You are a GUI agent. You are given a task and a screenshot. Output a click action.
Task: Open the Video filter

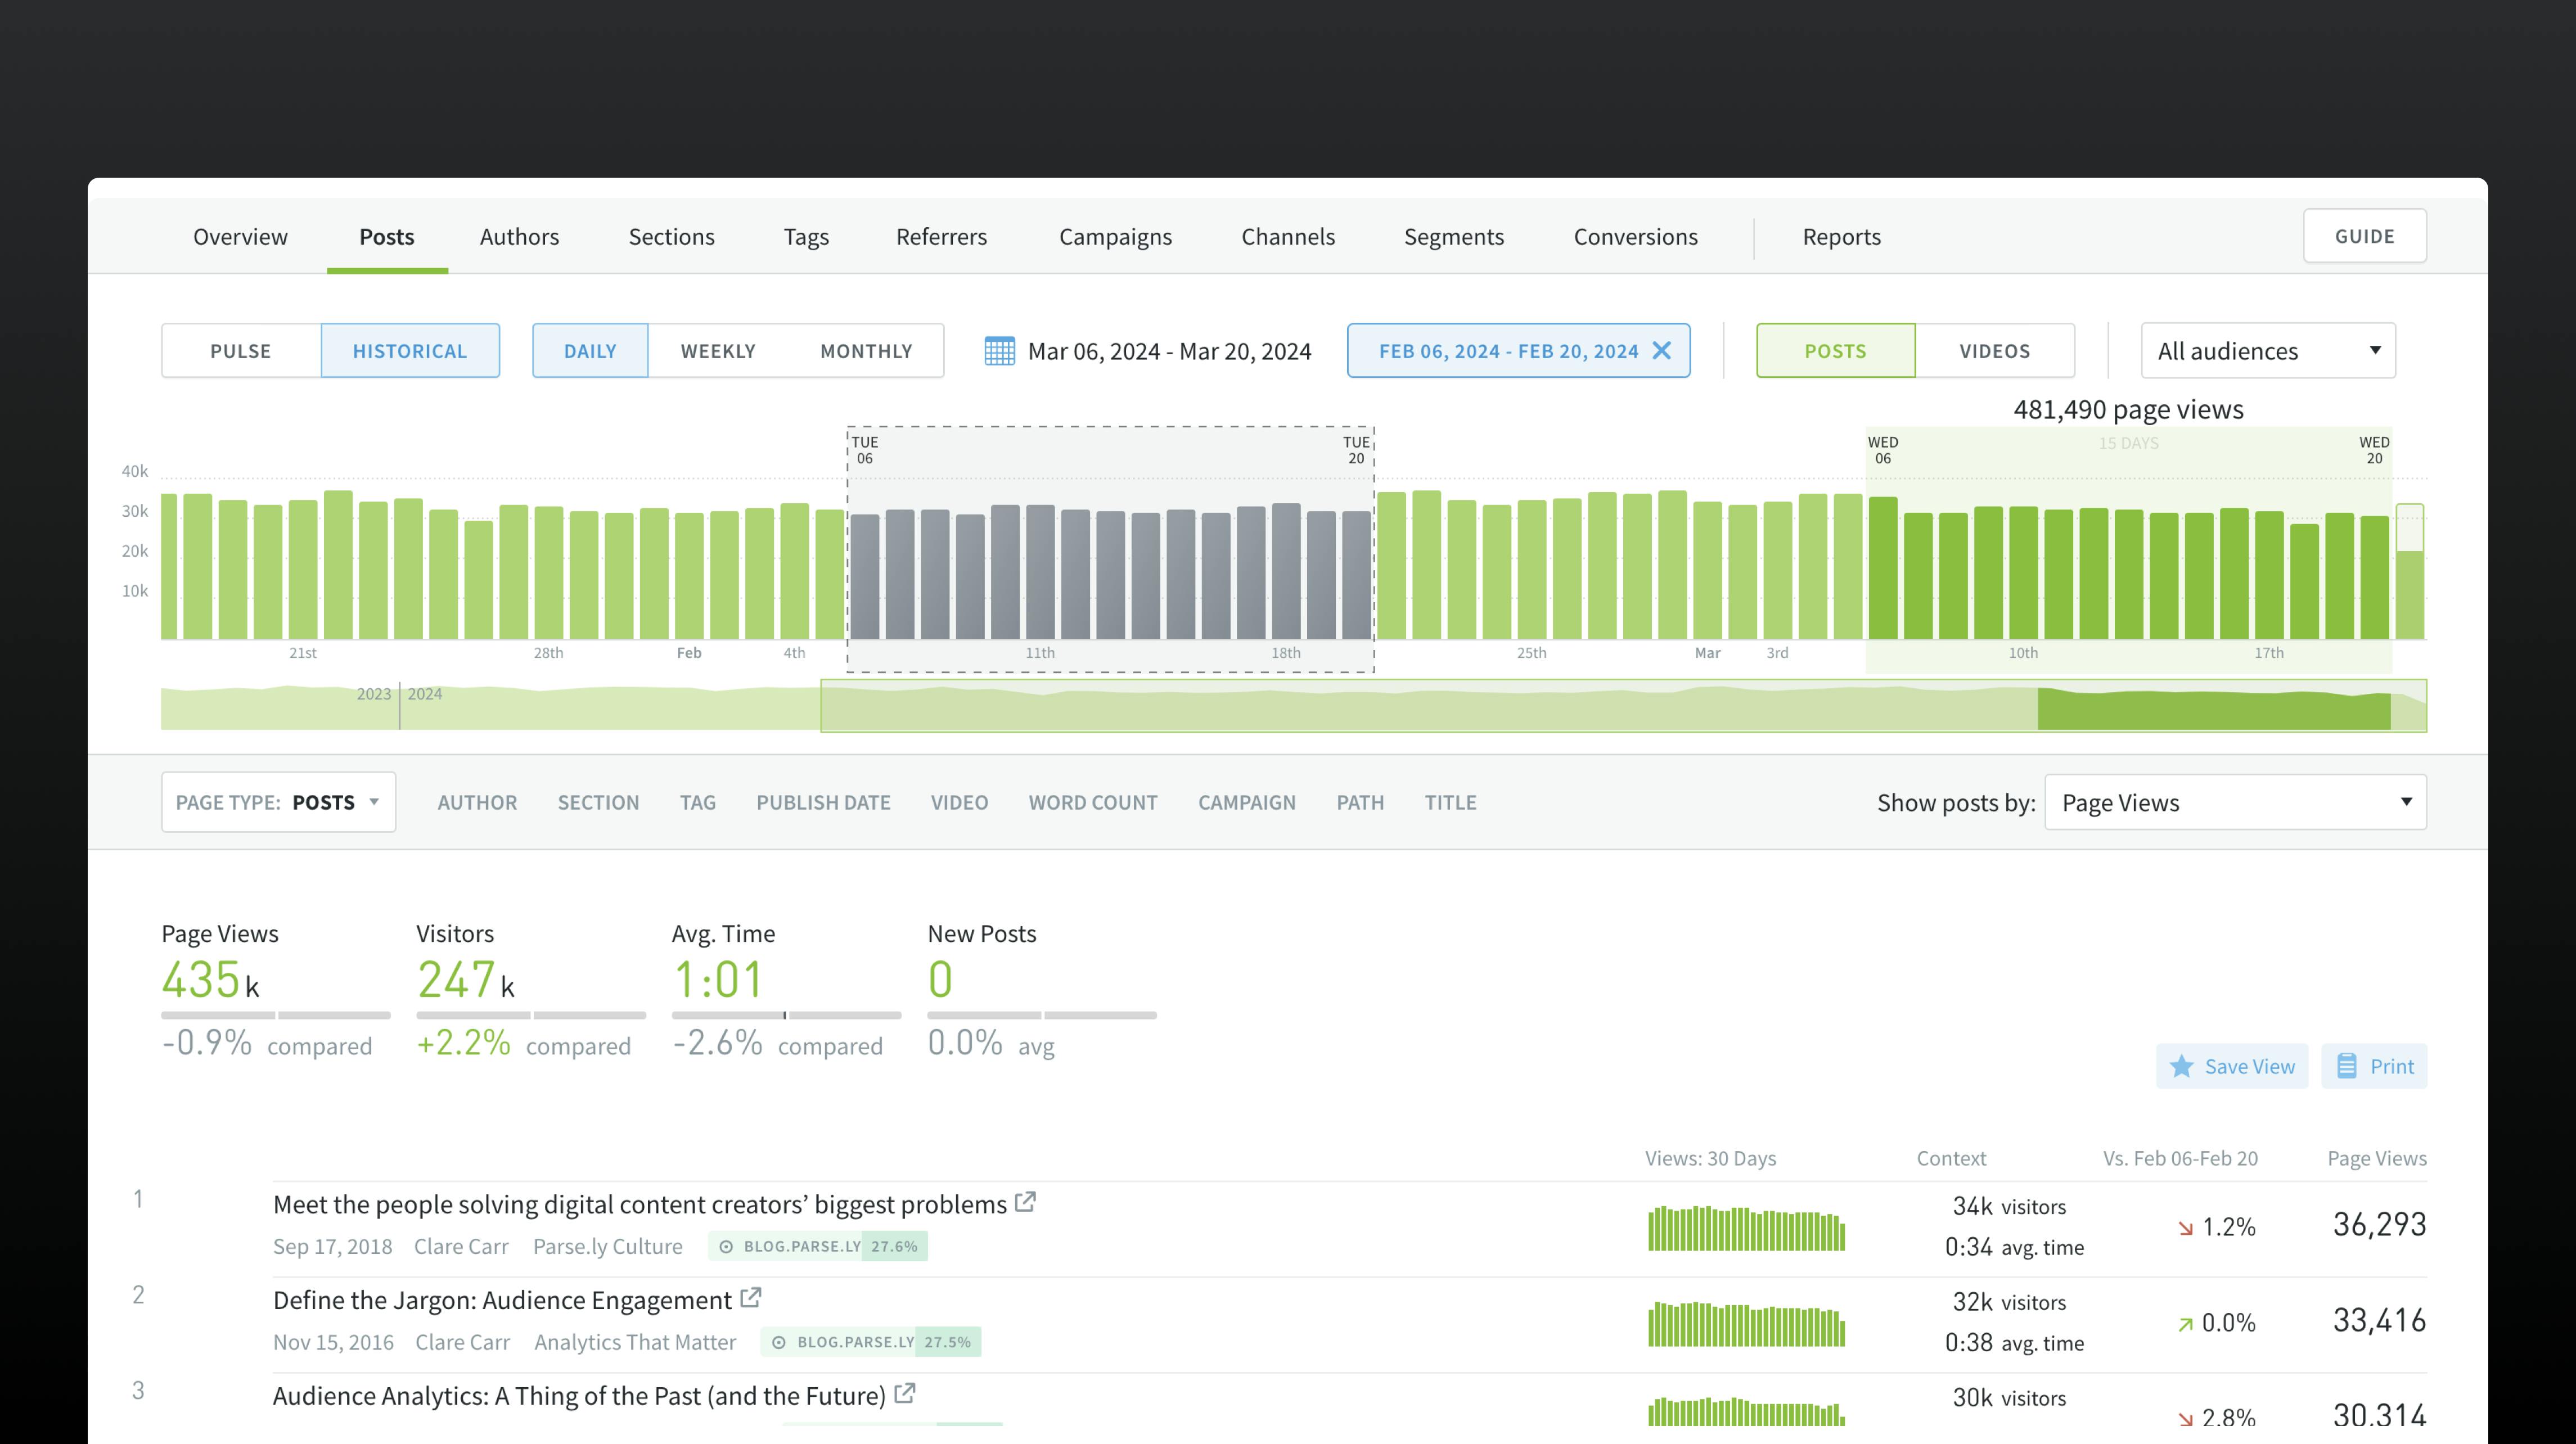coord(959,802)
